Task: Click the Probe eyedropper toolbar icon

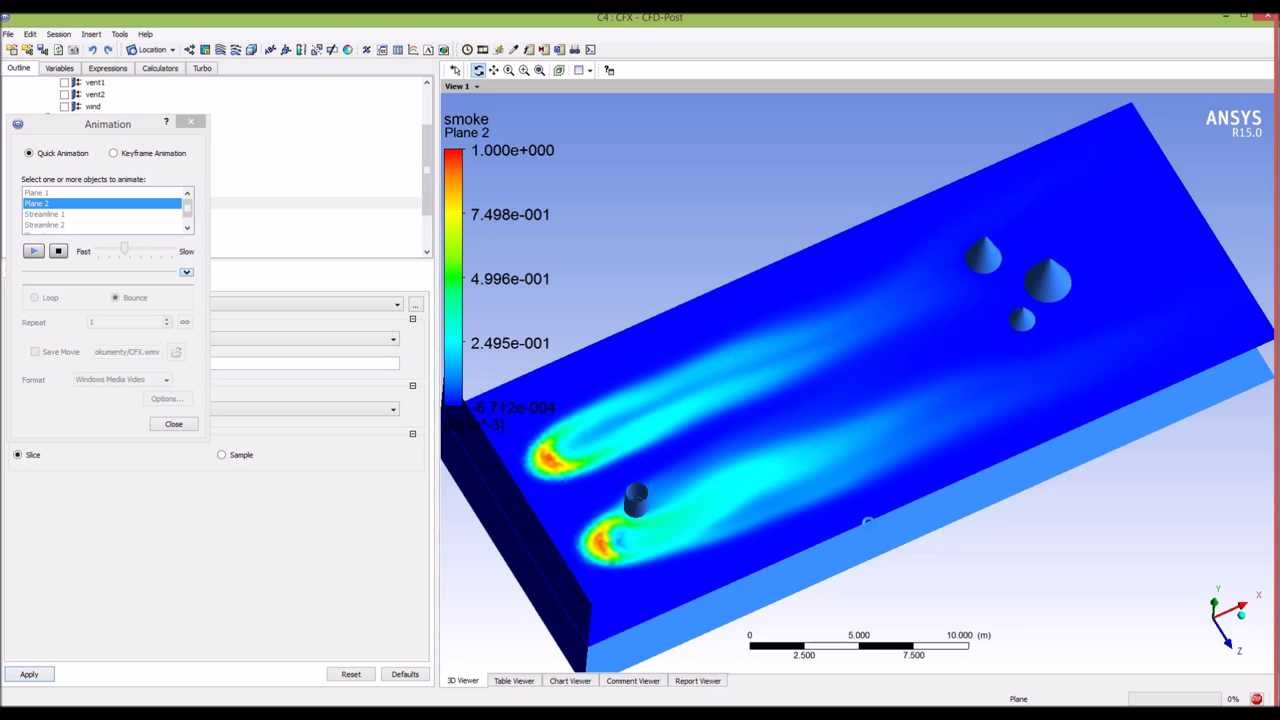Action: (x=513, y=49)
